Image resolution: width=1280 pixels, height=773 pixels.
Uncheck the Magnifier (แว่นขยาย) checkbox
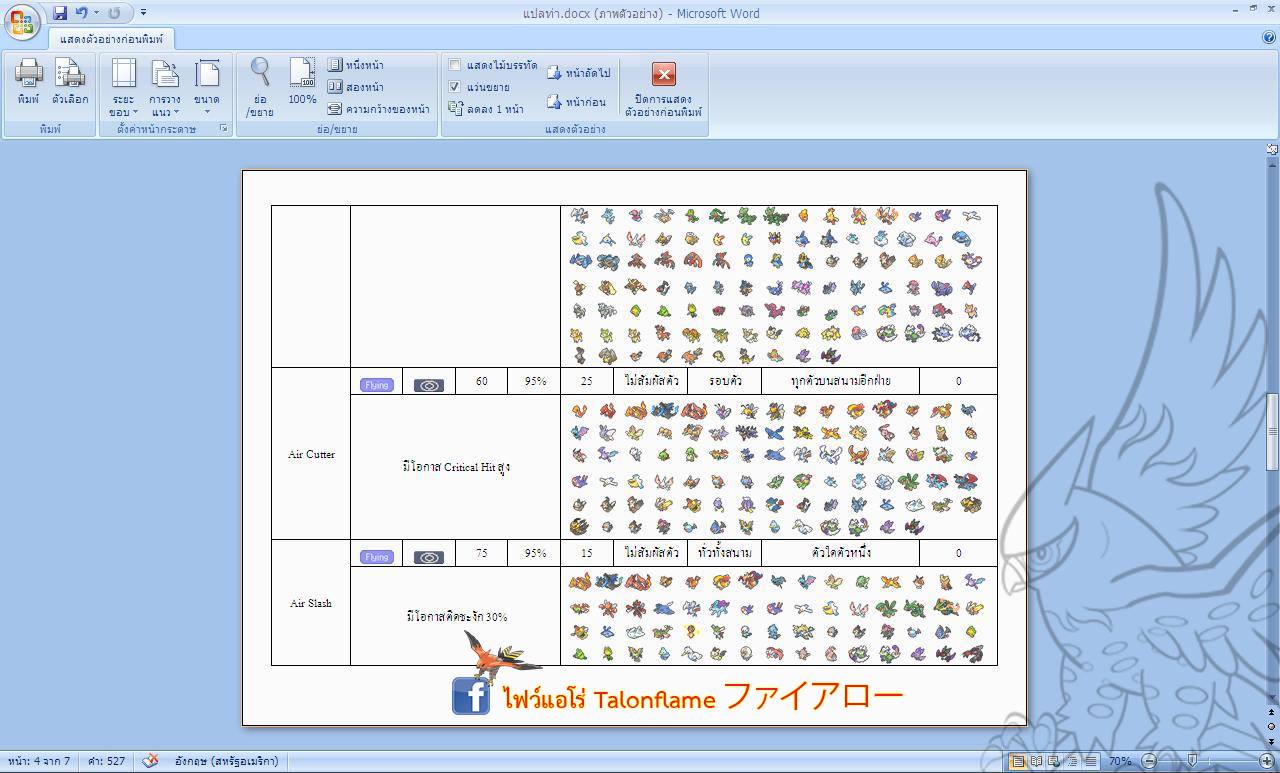455,87
